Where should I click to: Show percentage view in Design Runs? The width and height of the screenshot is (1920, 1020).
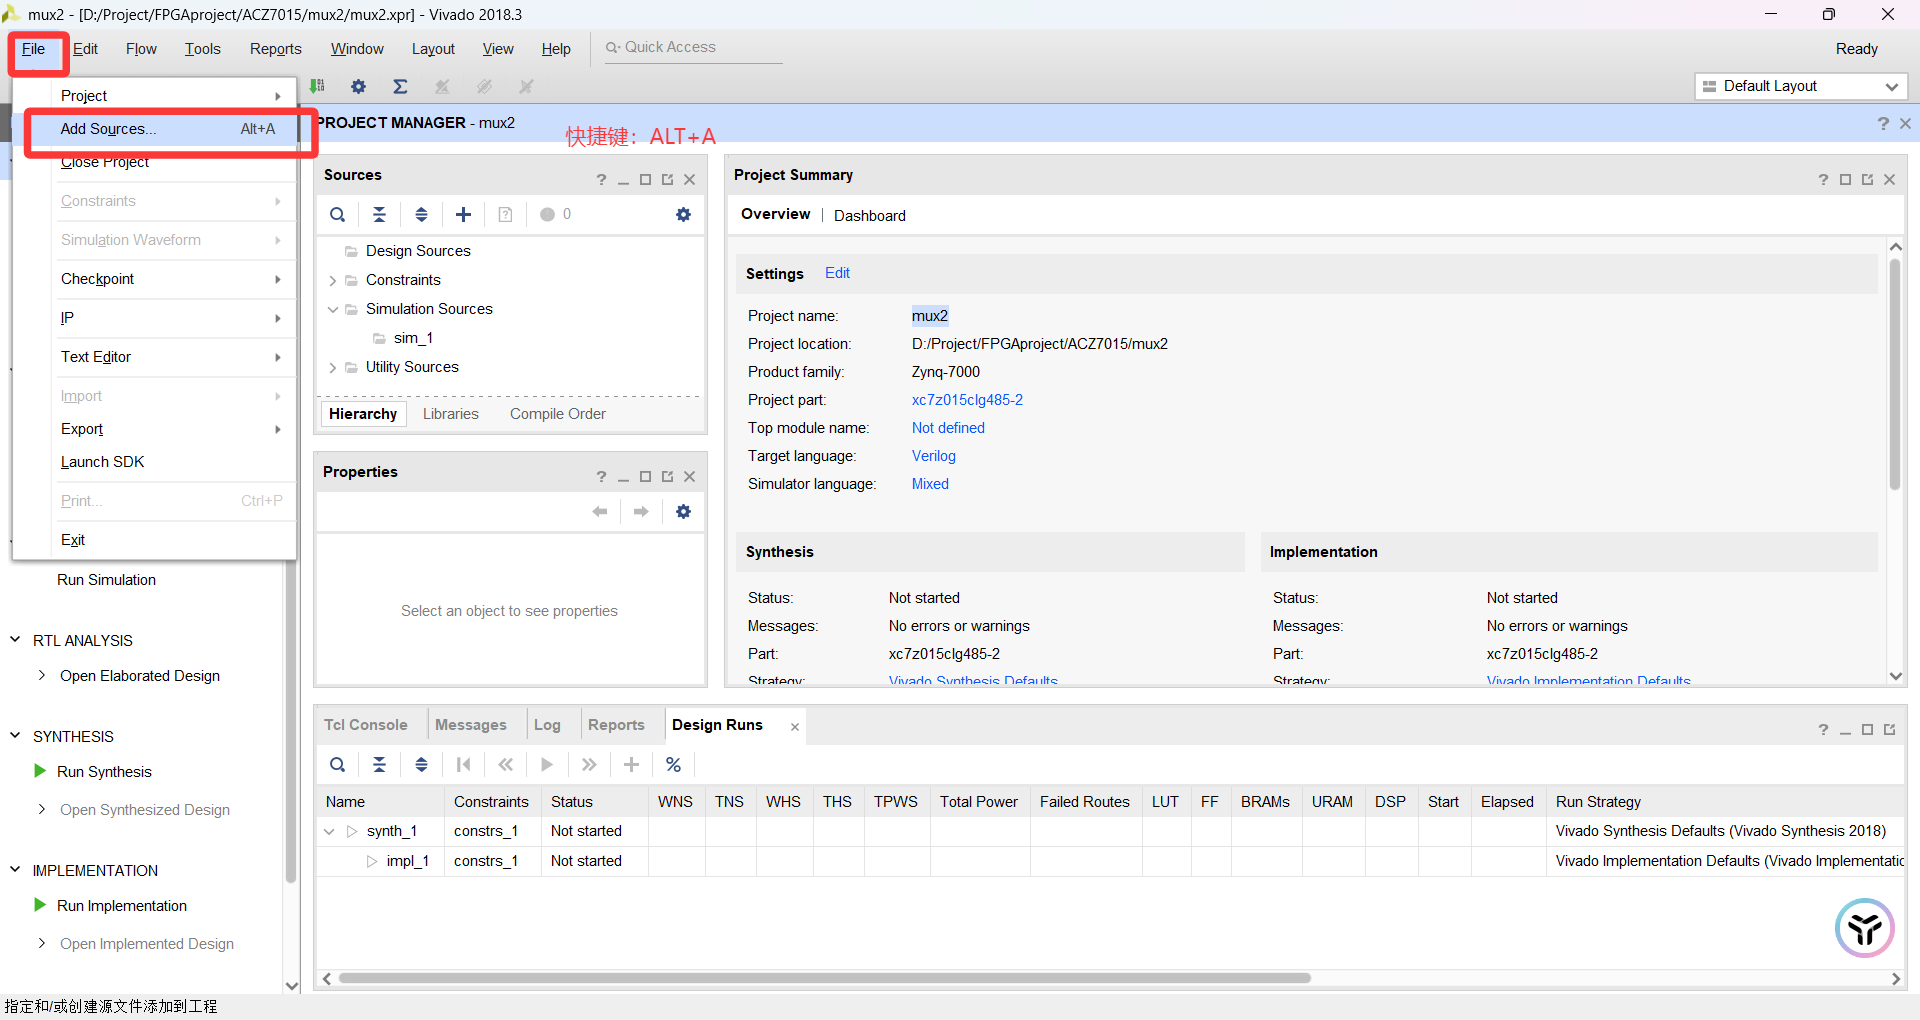[673, 765]
